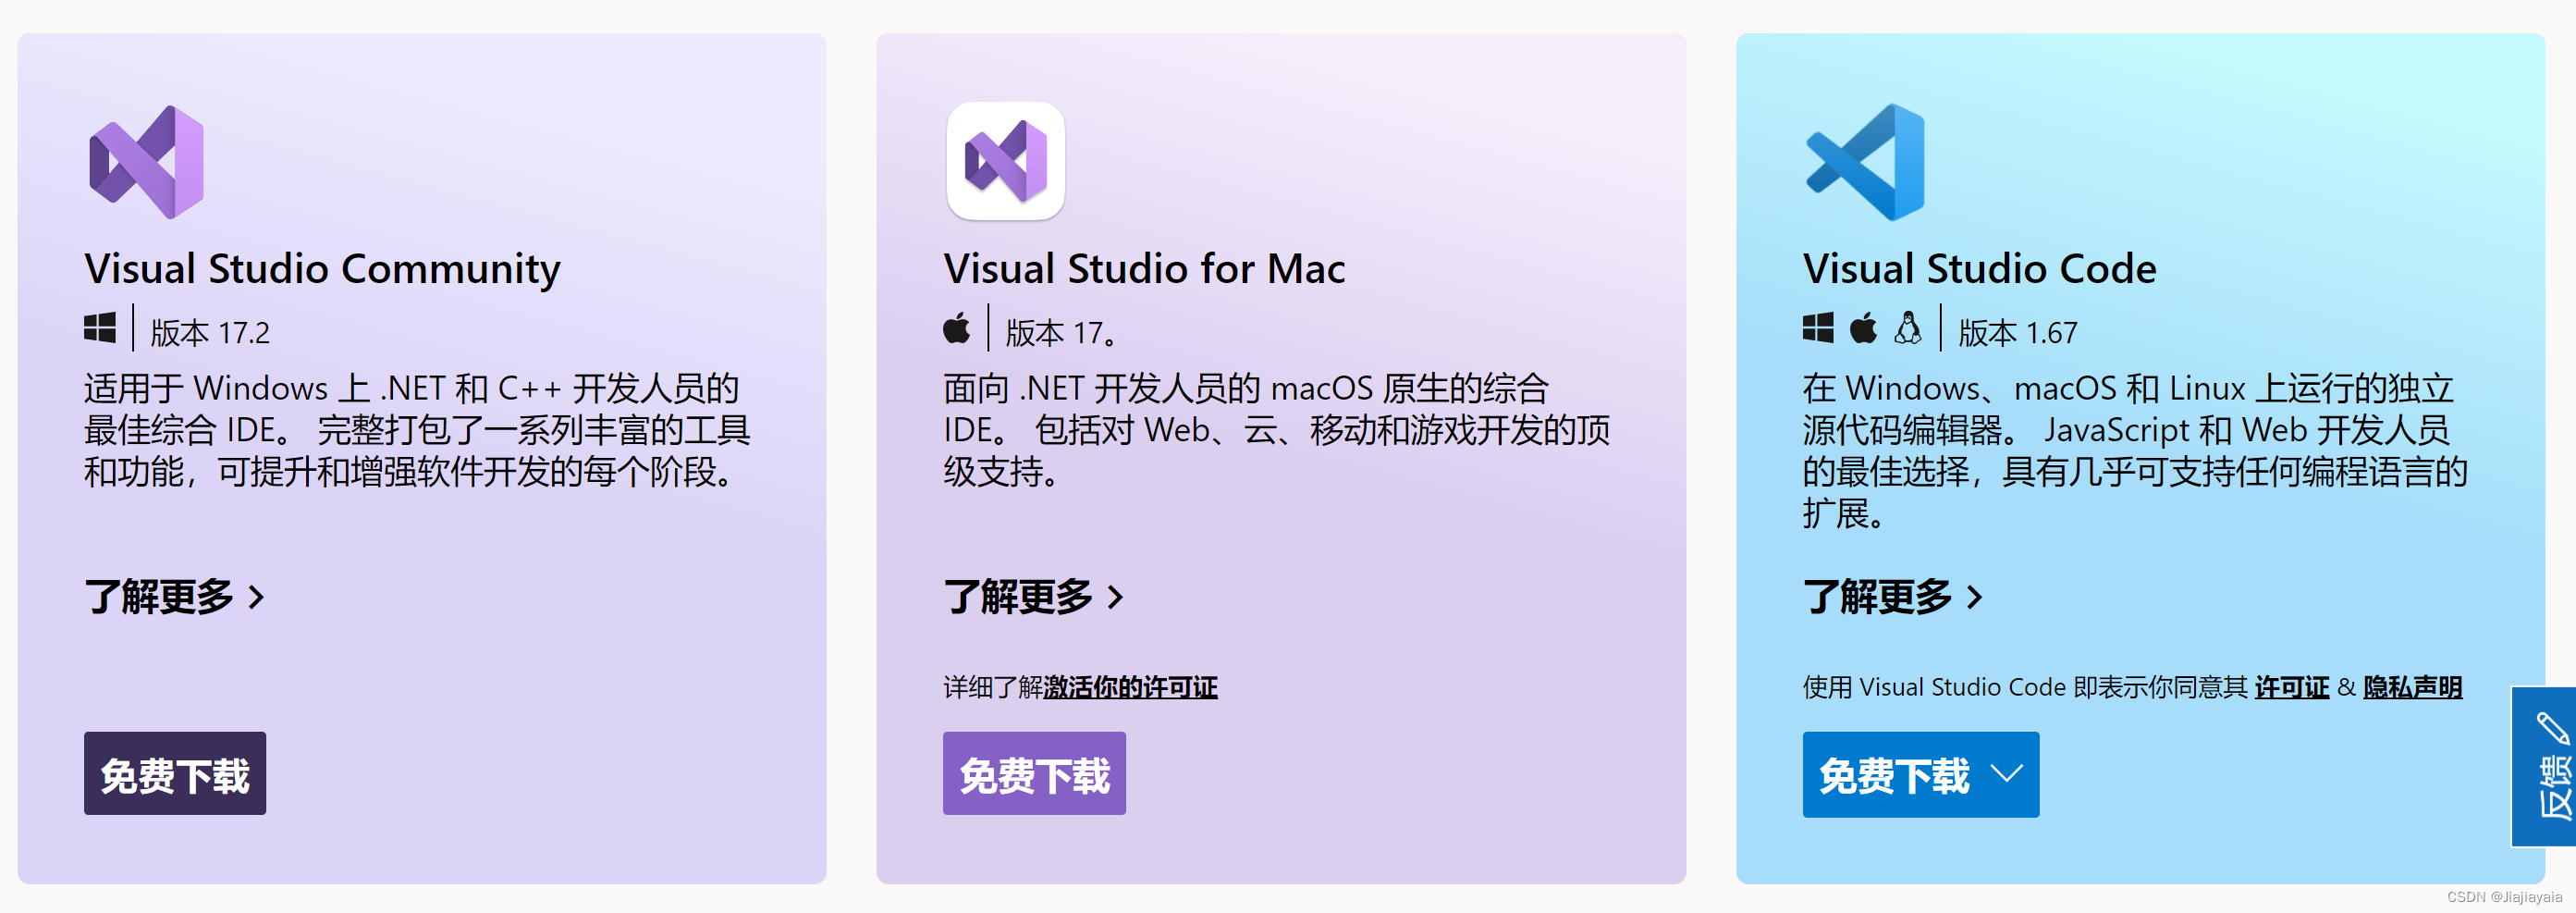Download Visual Studio Community with 免费下载 button
Viewport: 2576px width, 913px height.
[175, 773]
